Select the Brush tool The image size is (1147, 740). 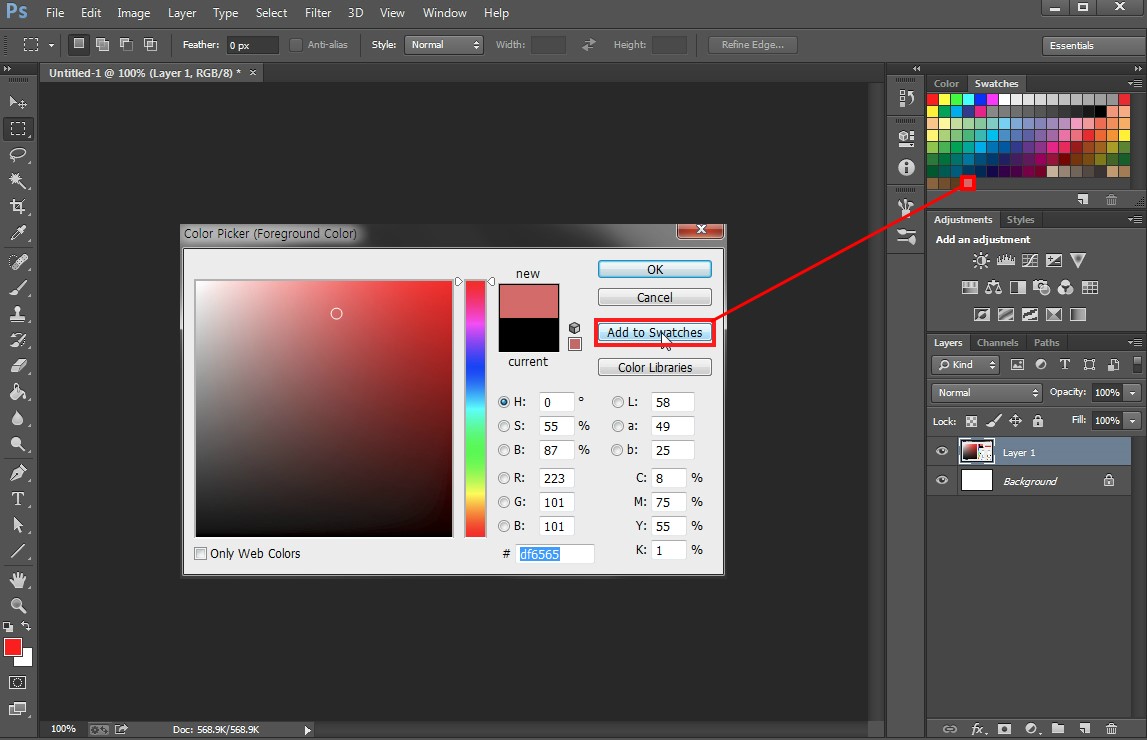coord(18,288)
